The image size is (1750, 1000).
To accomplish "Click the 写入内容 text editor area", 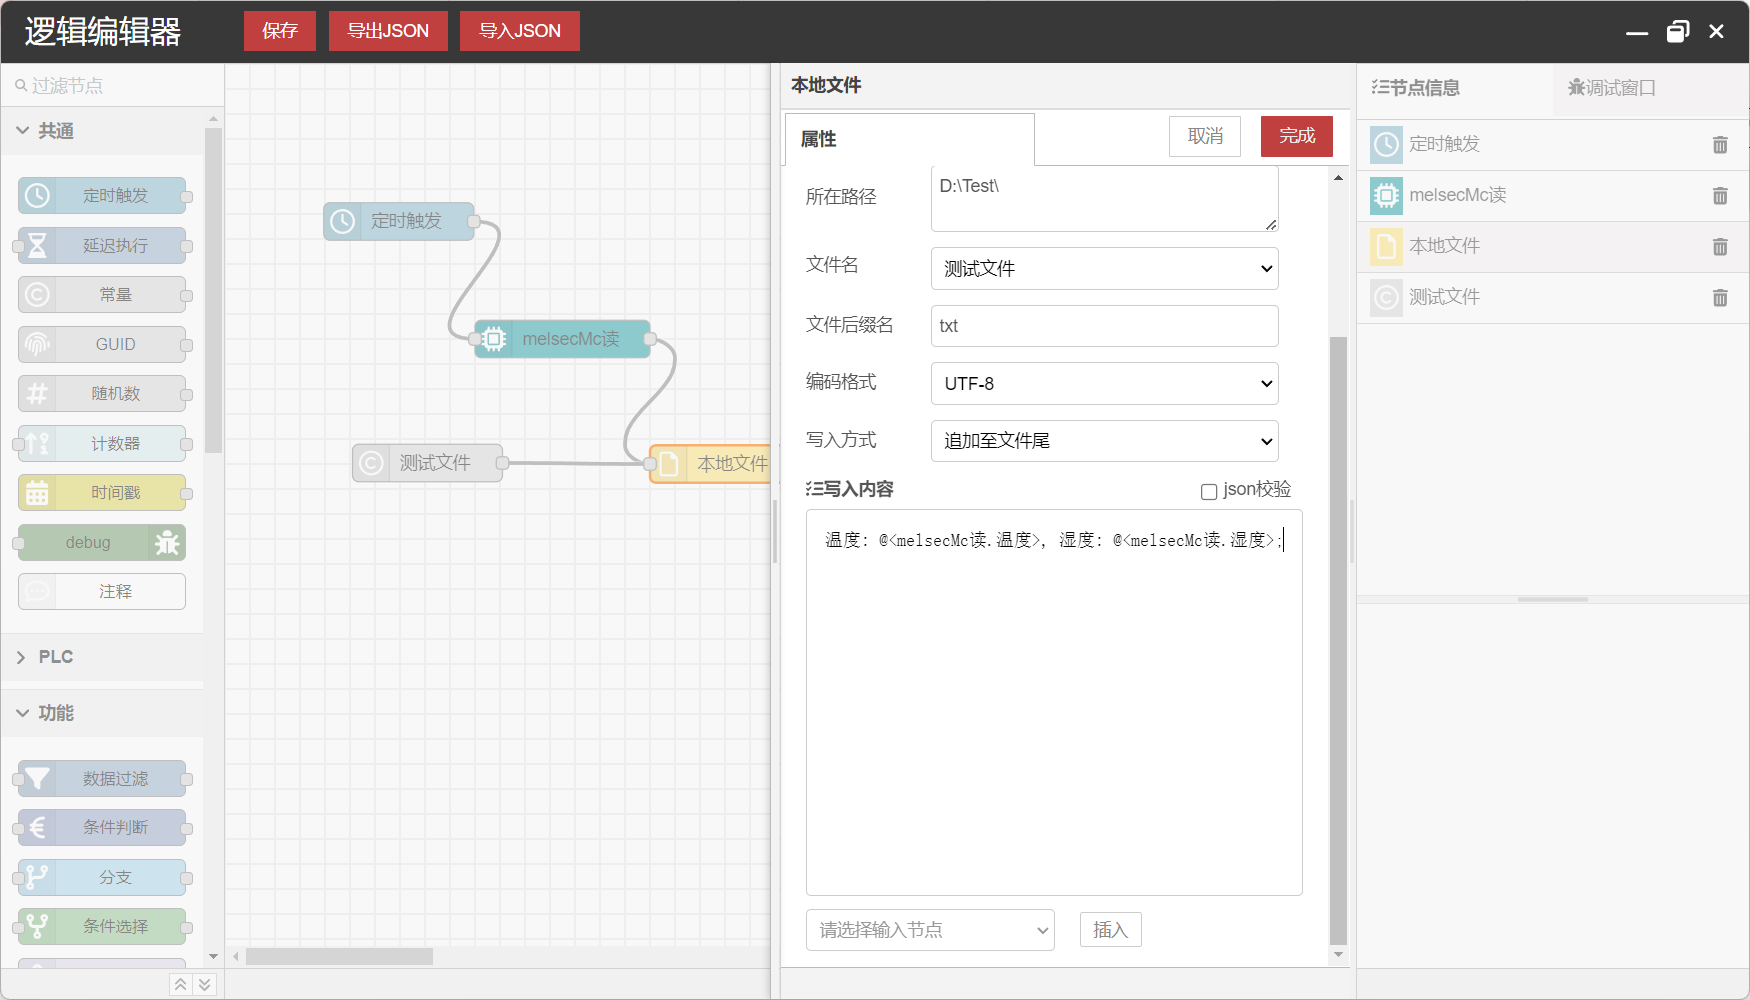I will [x=1054, y=703].
